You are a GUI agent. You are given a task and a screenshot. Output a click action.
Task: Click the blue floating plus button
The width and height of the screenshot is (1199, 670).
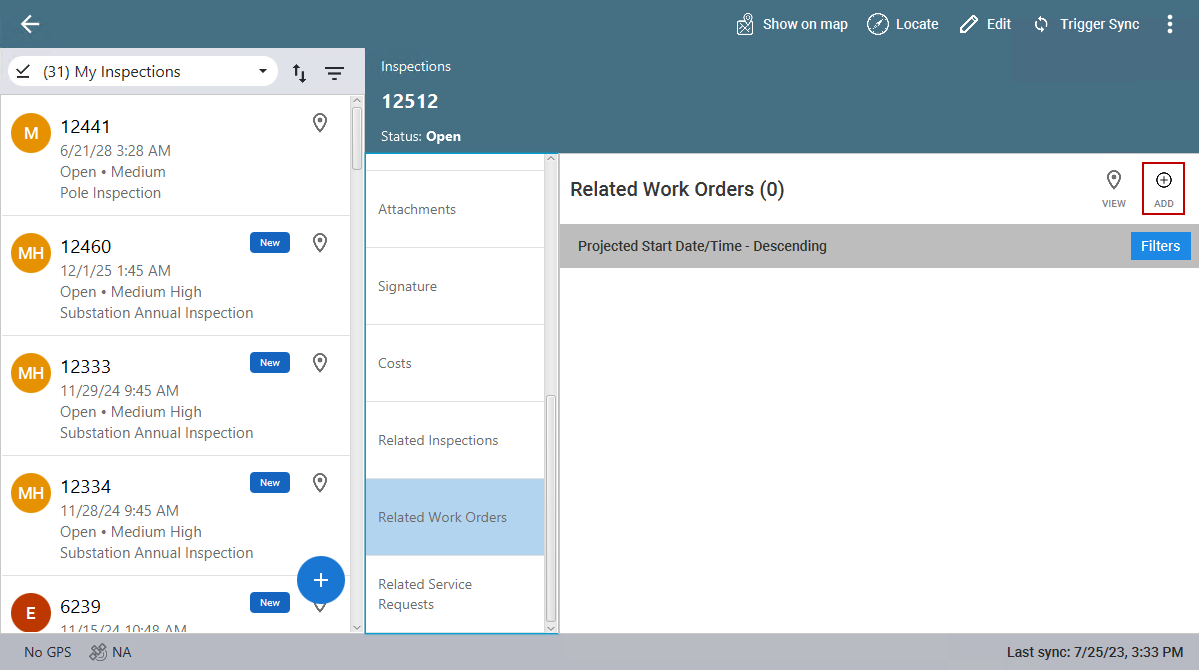321,580
